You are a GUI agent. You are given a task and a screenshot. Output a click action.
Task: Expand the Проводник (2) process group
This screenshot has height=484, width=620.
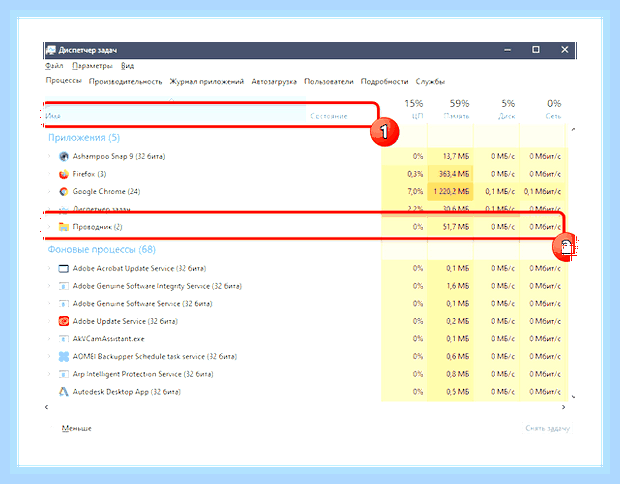click(49, 227)
